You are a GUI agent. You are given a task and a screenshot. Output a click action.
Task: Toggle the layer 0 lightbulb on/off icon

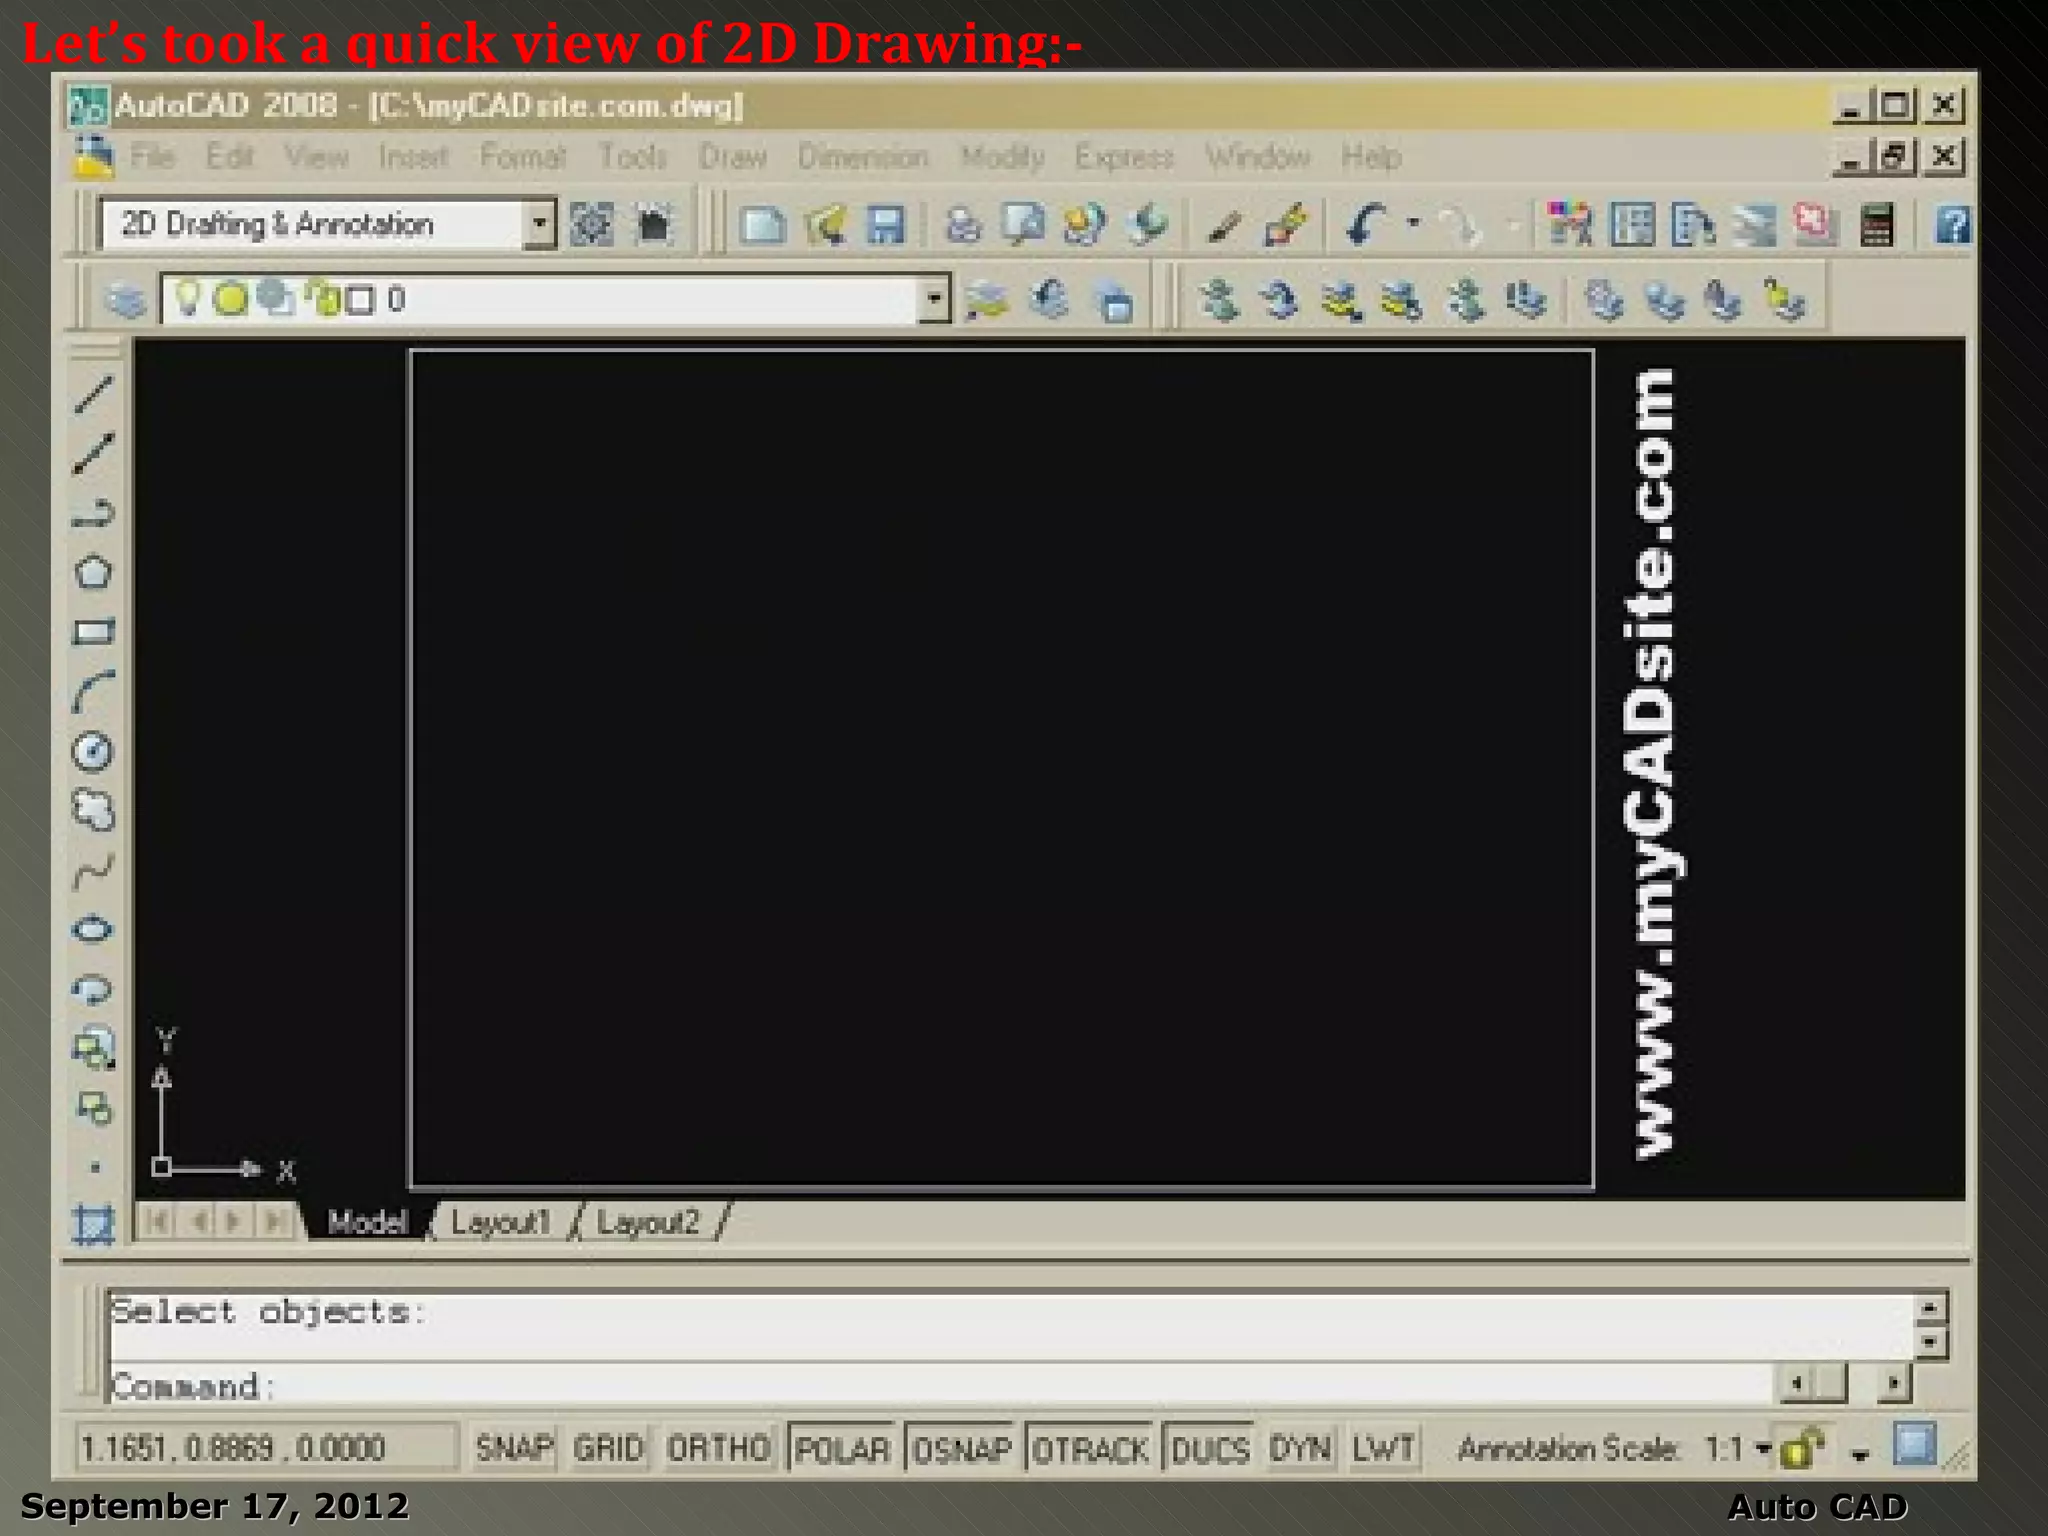(x=188, y=298)
